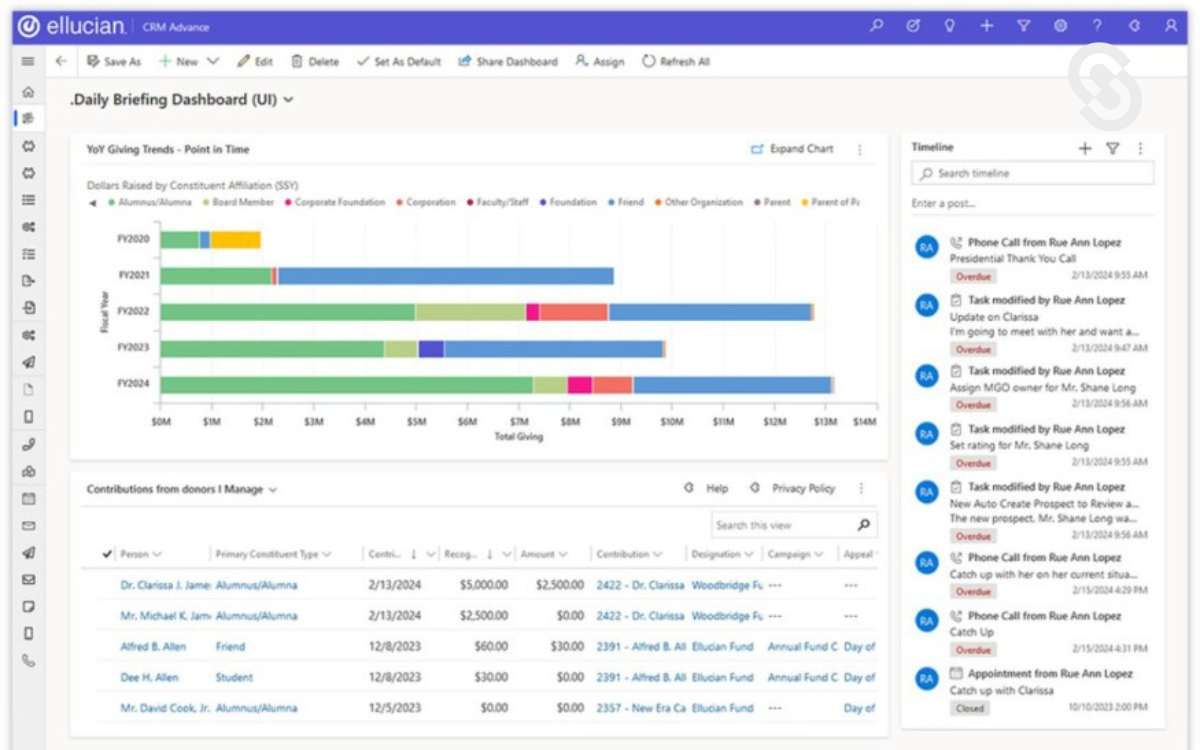Viewport: 1200px width, 750px height.
Task: Filter Timeline entries with the funnel icon
Action: click(x=1113, y=147)
